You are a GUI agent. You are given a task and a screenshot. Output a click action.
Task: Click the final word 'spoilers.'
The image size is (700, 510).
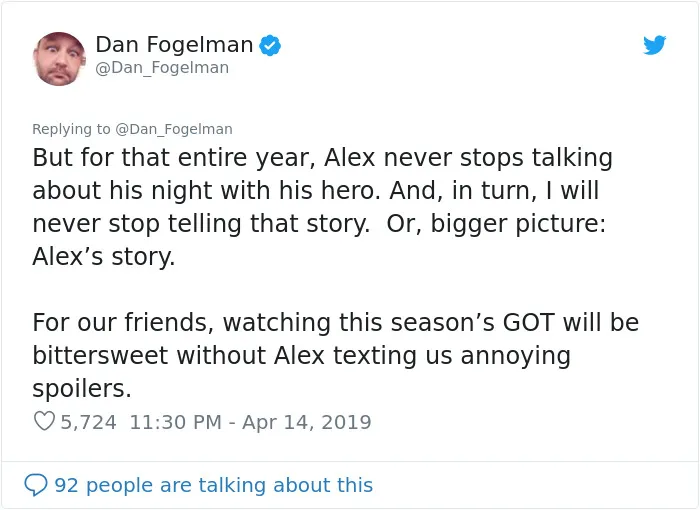pos(82,389)
